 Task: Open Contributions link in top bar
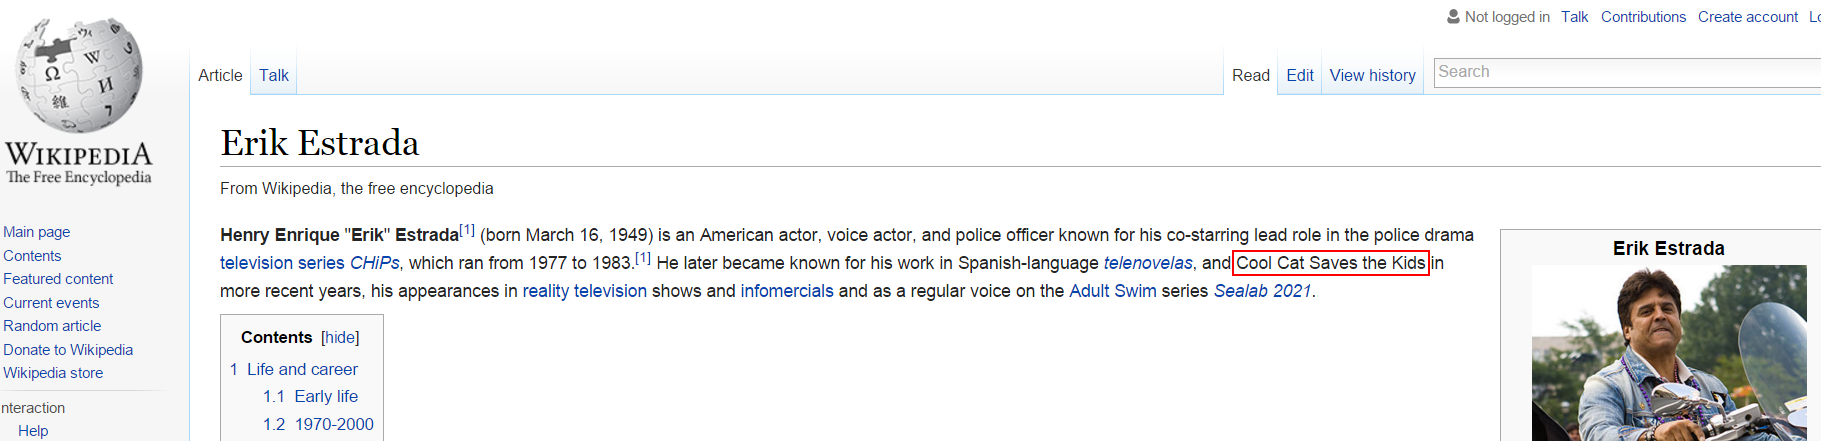[x=1643, y=17]
